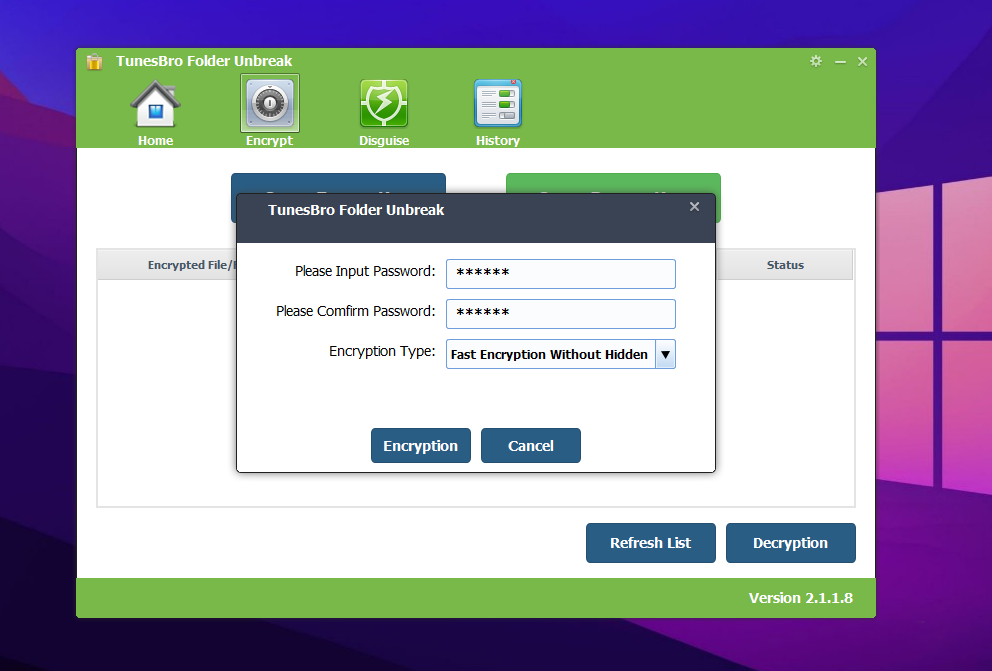The image size is (992, 671).
Task: Close the TunesBro Folder Unbreak dialog
Action: [694, 206]
